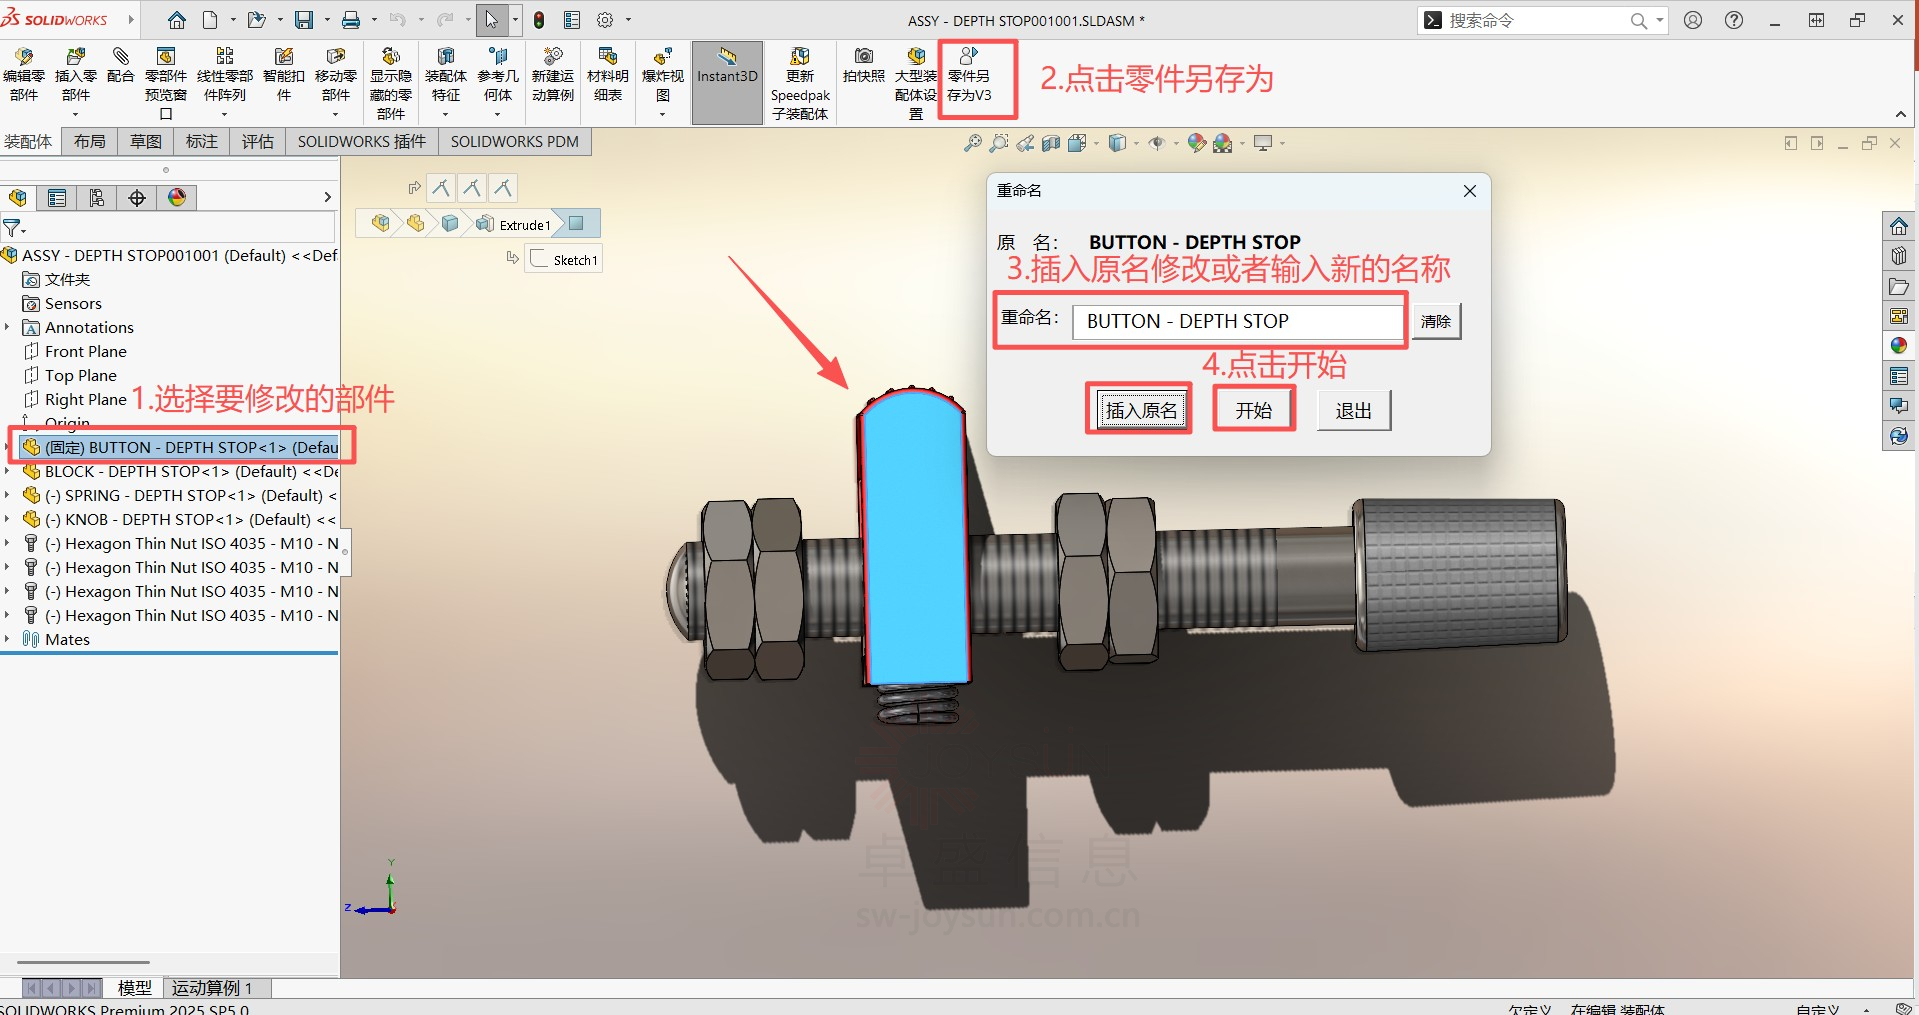Open the Print dropdown arrow
Image resolution: width=1919 pixels, height=1015 pixels.
pos(374,20)
